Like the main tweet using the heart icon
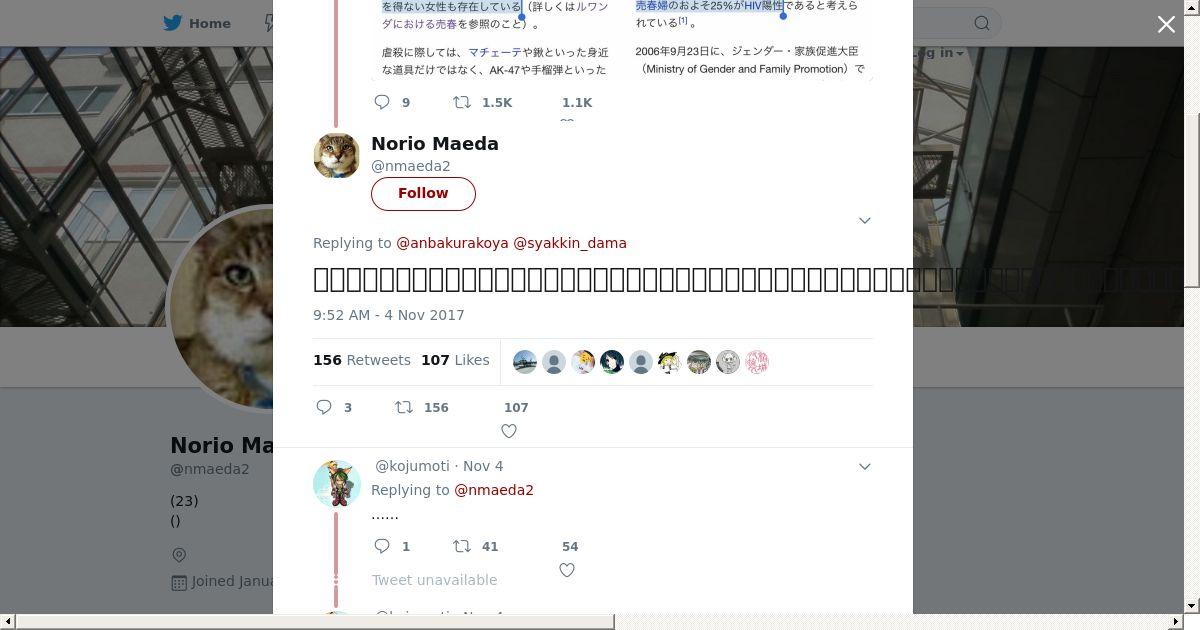The height and width of the screenshot is (630, 1200). click(509, 431)
